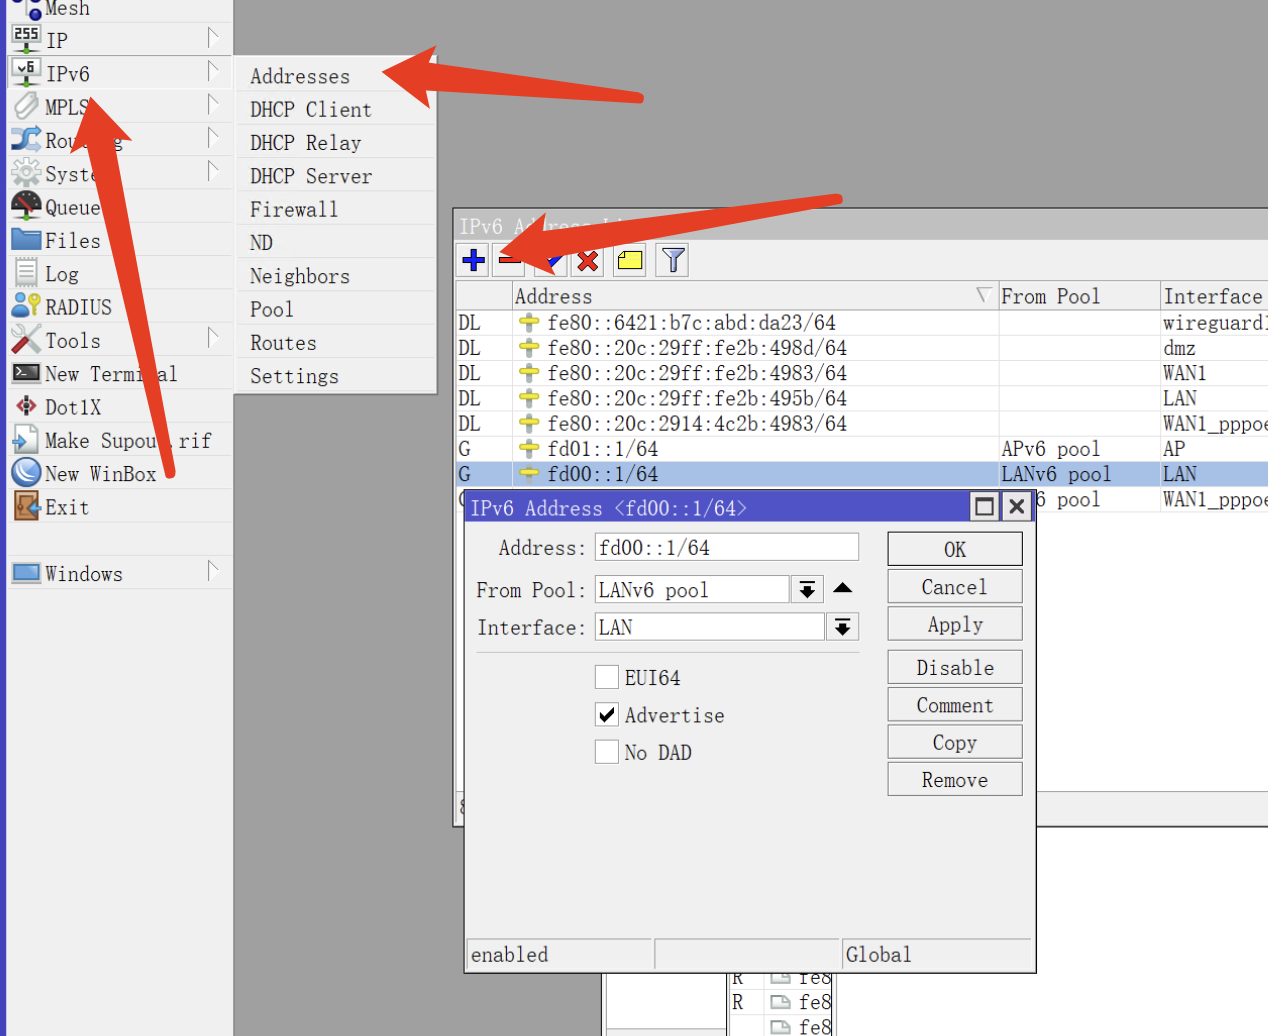Open Files from the sidebar folder icon
Screen dimensions: 1268x1036
coord(26,240)
